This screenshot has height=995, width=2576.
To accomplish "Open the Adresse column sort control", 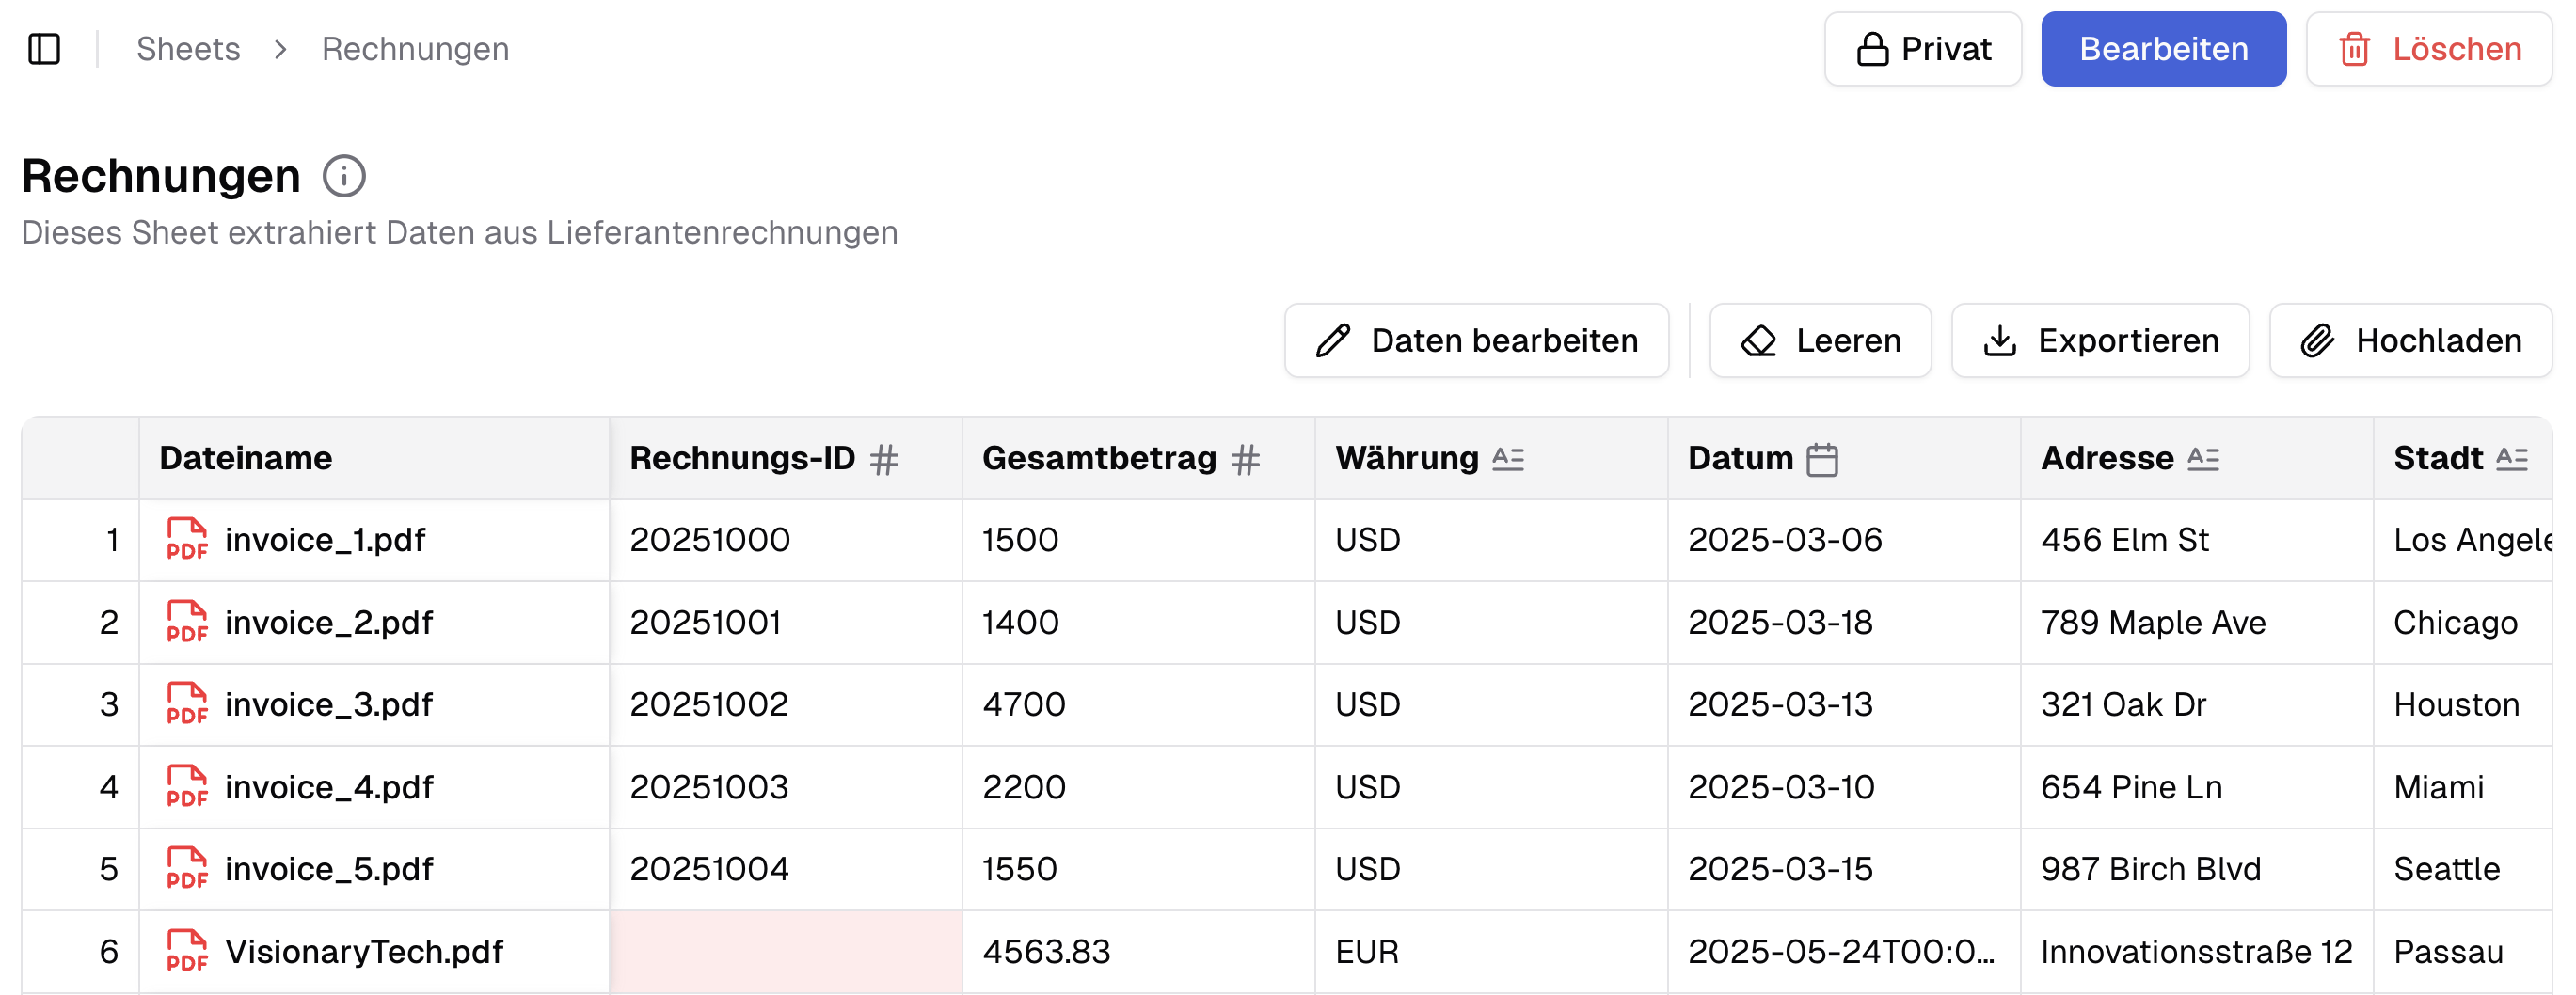I will [2203, 458].
